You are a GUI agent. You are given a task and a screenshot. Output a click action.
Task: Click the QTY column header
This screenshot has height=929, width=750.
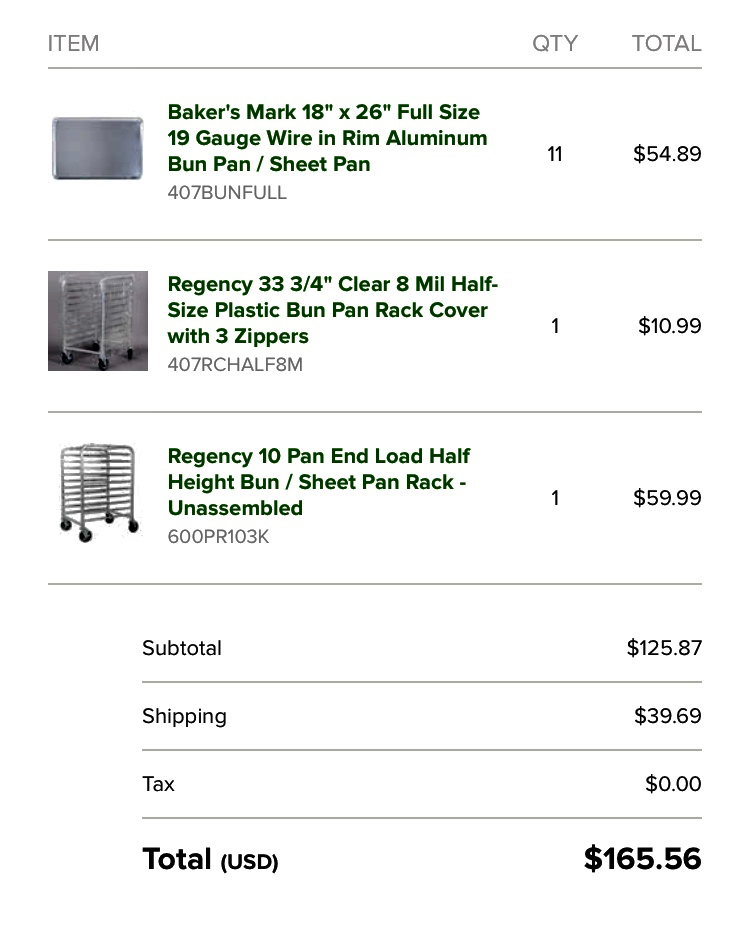coord(554,43)
